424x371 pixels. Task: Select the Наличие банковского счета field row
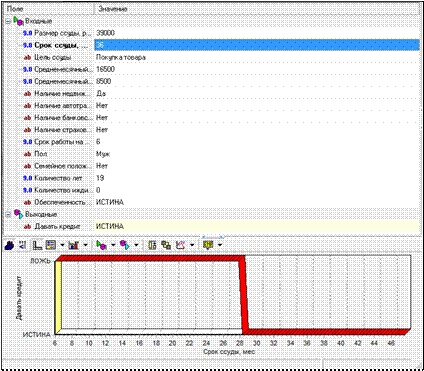point(211,118)
